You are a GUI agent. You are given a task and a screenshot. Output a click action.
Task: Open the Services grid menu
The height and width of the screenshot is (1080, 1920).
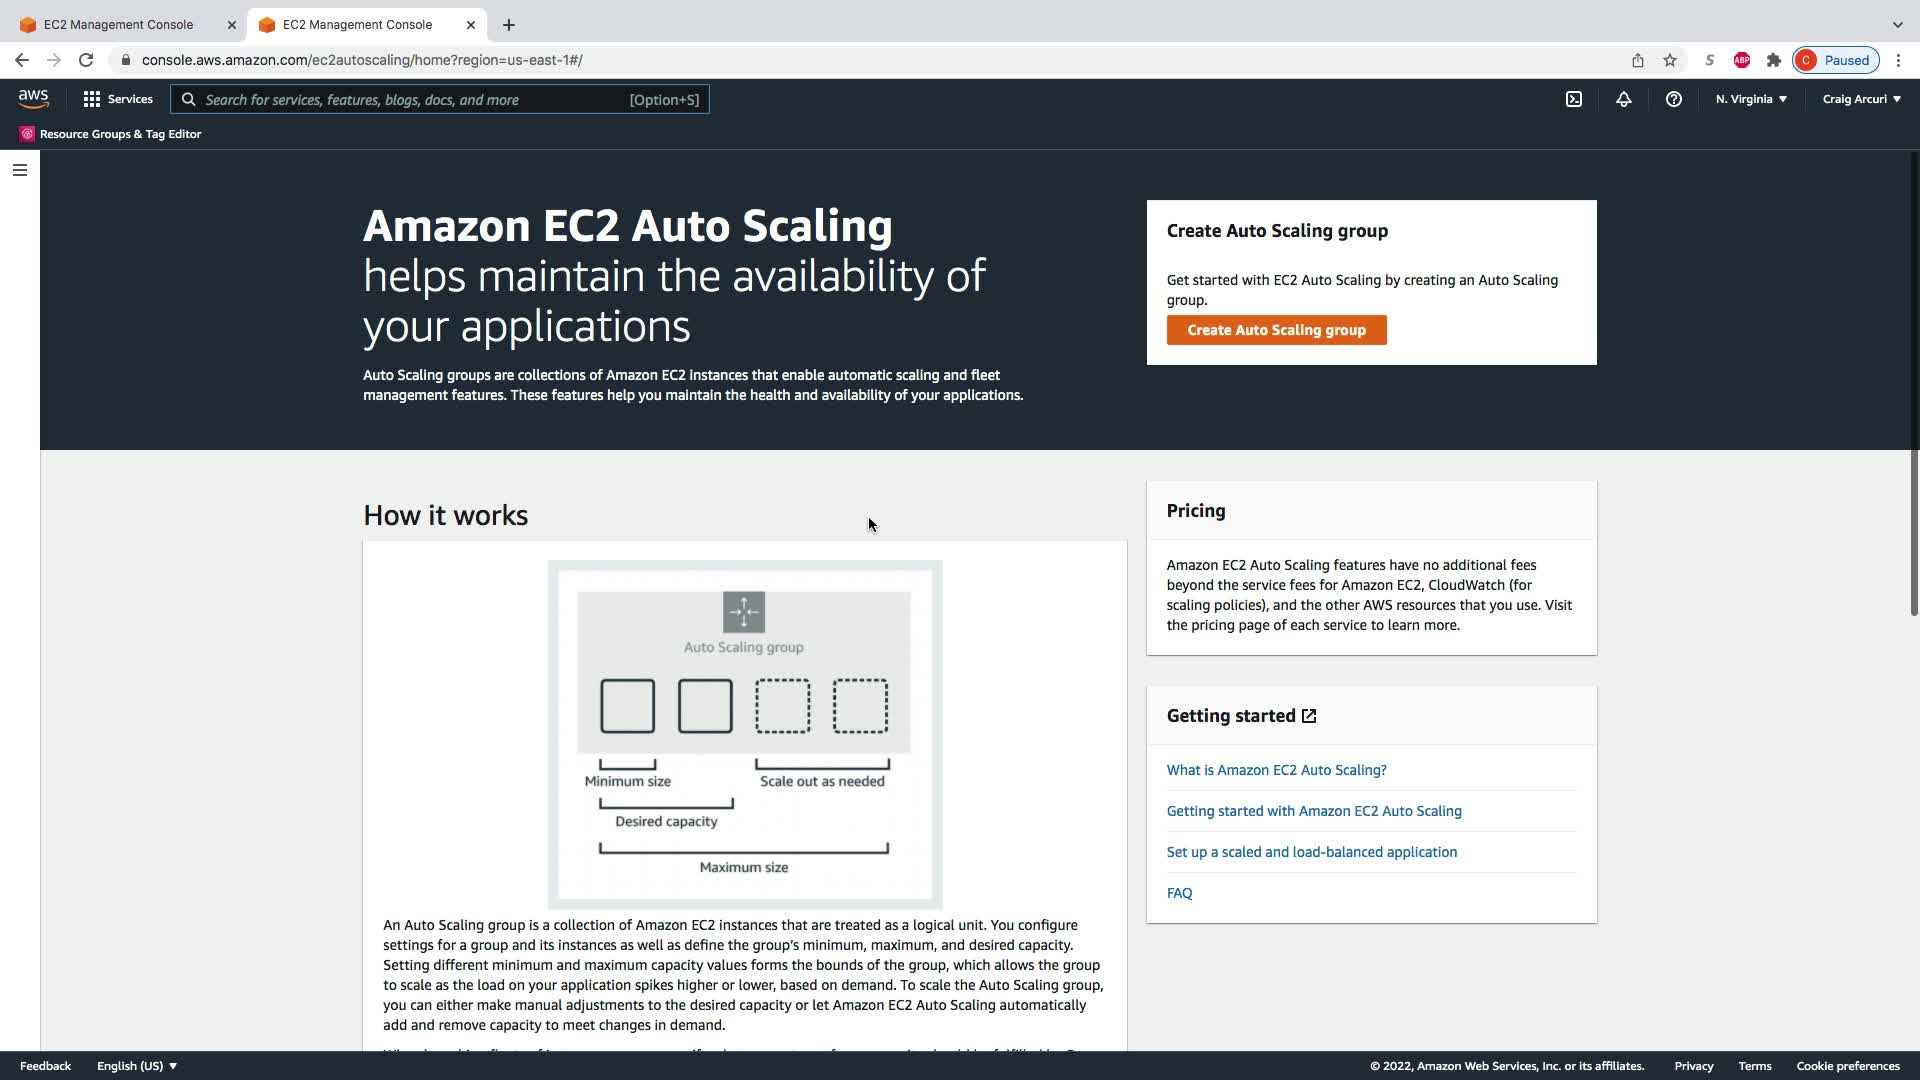[x=118, y=99]
